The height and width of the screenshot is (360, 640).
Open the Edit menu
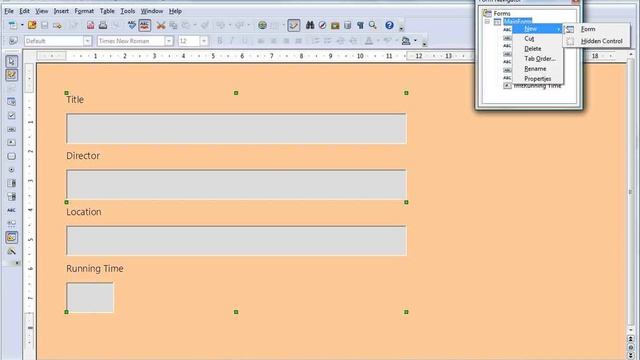coord(24,11)
